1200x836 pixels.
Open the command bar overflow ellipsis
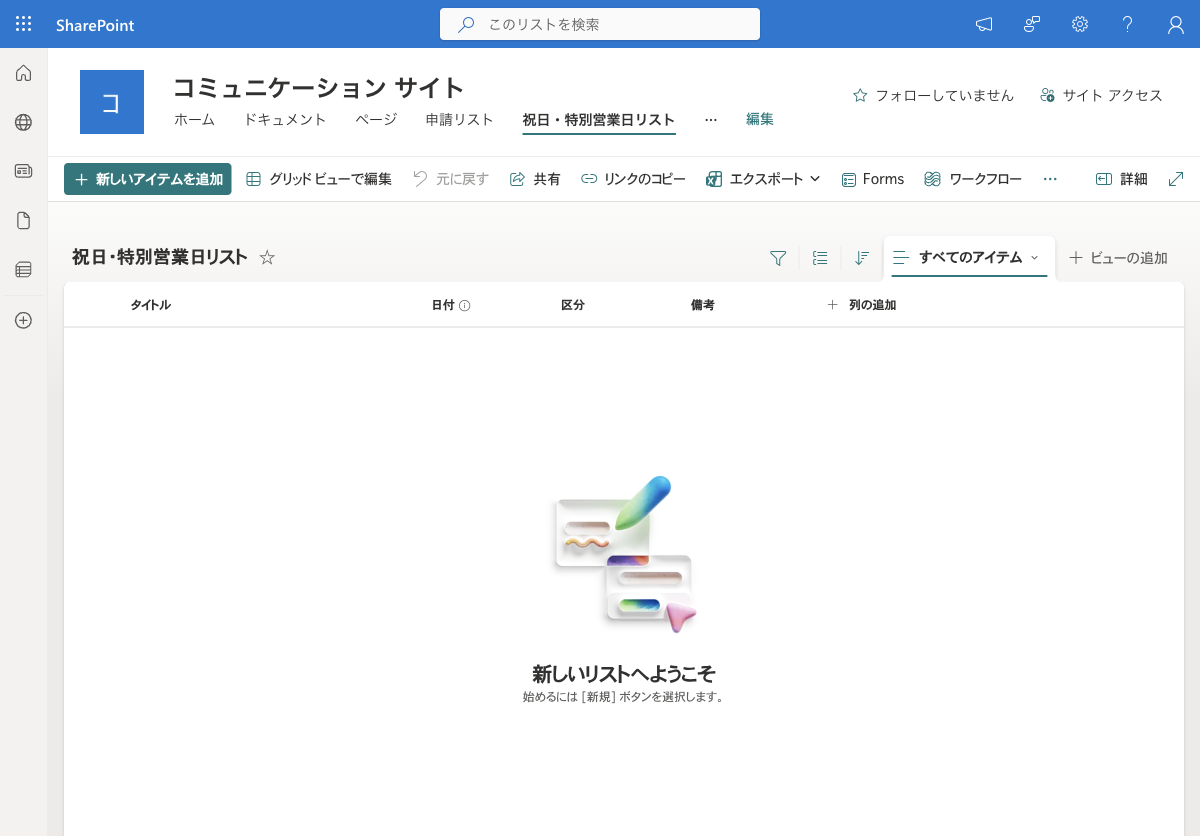click(x=1050, y=179)
